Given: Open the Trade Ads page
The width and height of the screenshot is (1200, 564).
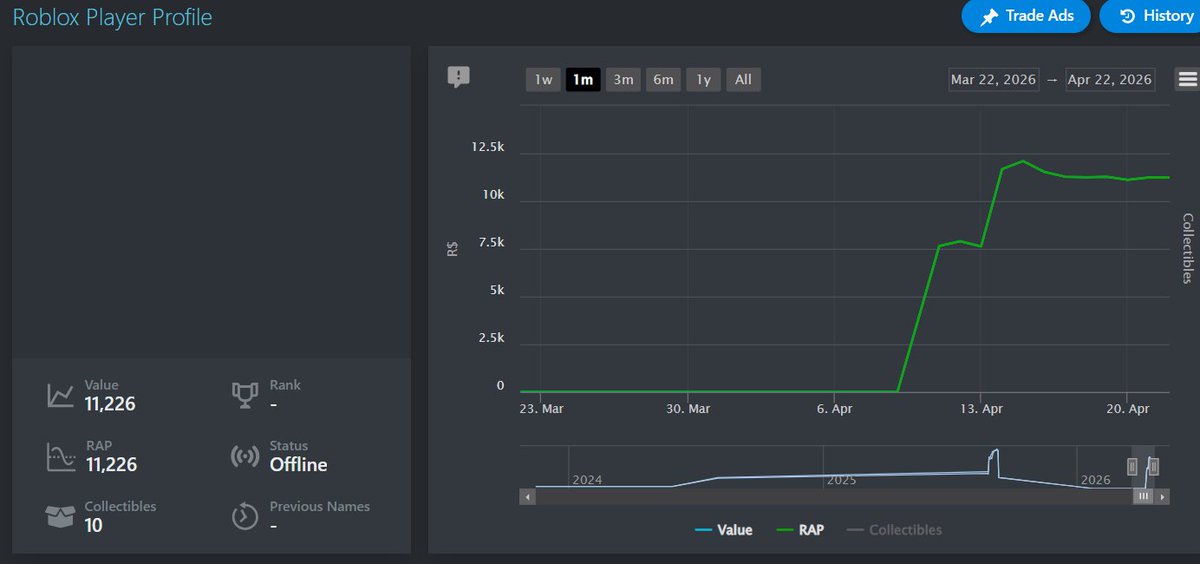Looking at the screenshot, I should (x=1025, y=16).
